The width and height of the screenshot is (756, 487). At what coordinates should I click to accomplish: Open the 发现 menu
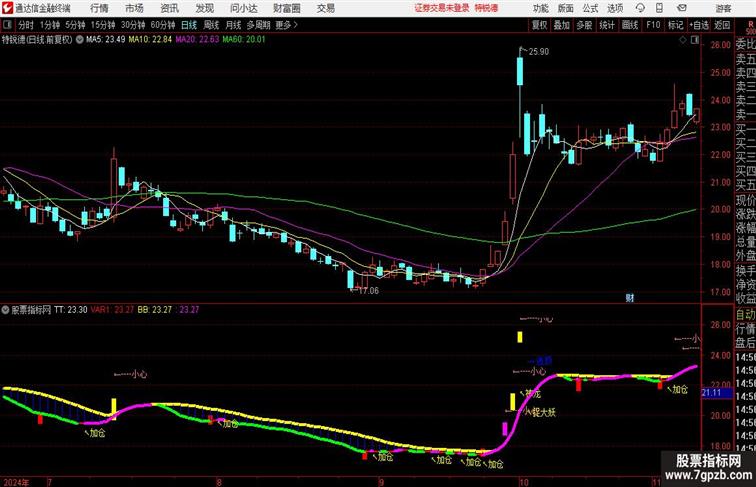pos(204,8)
